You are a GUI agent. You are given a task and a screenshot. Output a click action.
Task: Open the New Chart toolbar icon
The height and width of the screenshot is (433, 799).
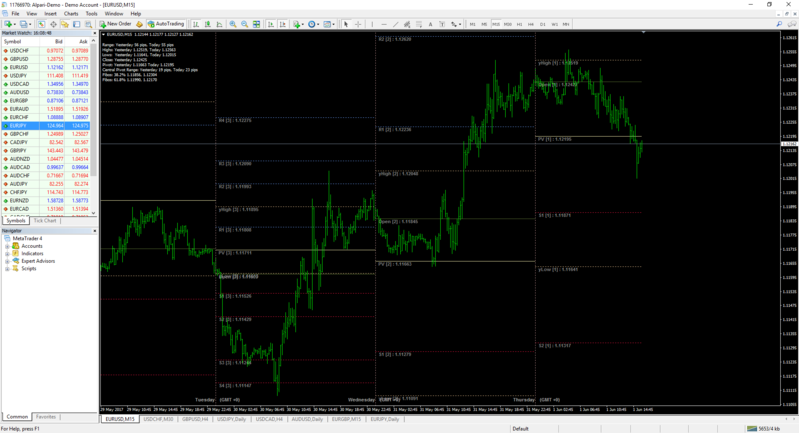[x=9, y=24]
